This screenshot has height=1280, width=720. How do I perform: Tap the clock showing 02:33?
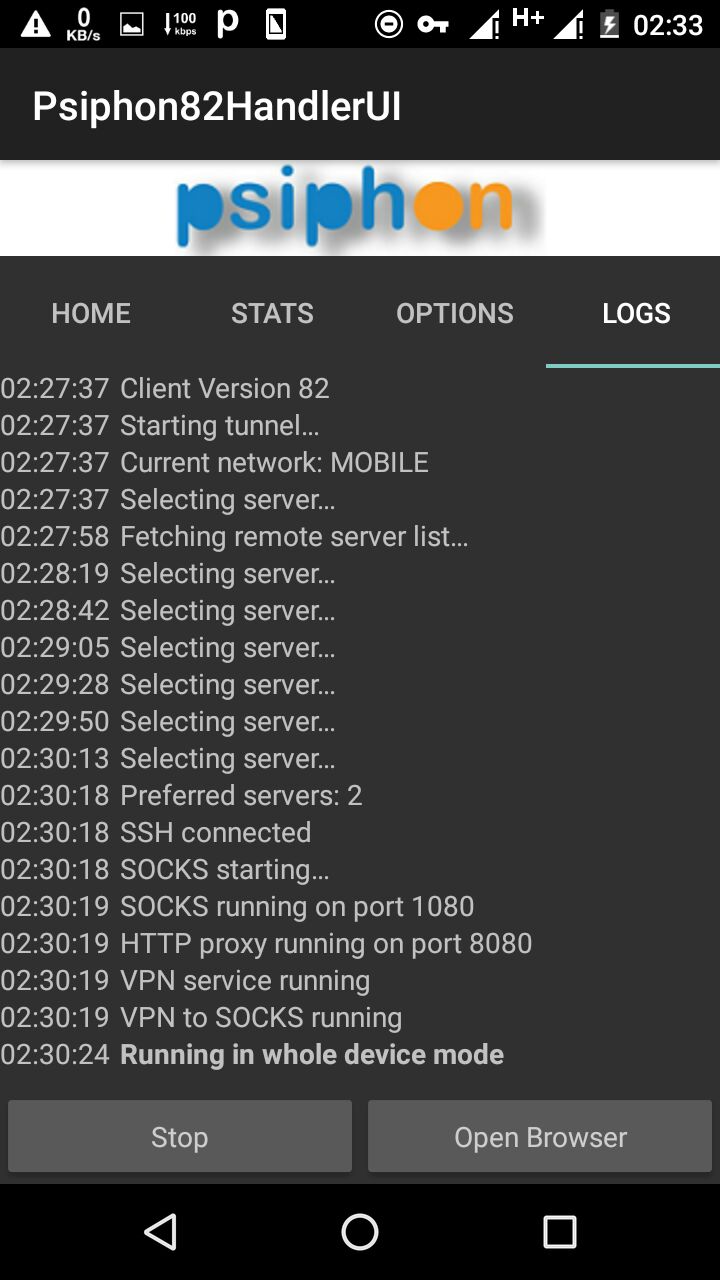pyautogui.click(x=669, y=25)
